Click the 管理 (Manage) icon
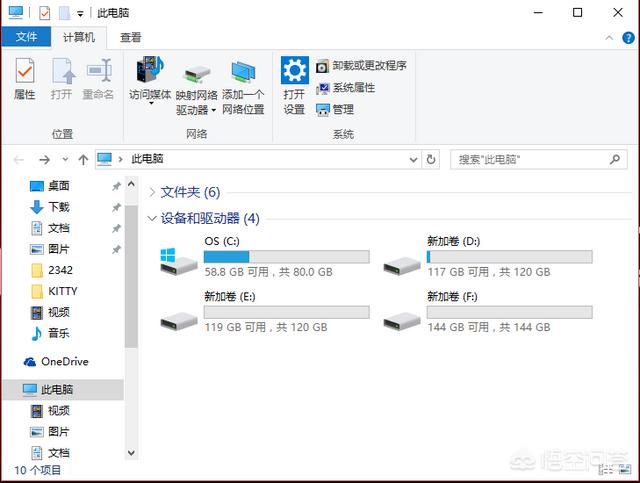The image size is (640, 483). [322, 110]
